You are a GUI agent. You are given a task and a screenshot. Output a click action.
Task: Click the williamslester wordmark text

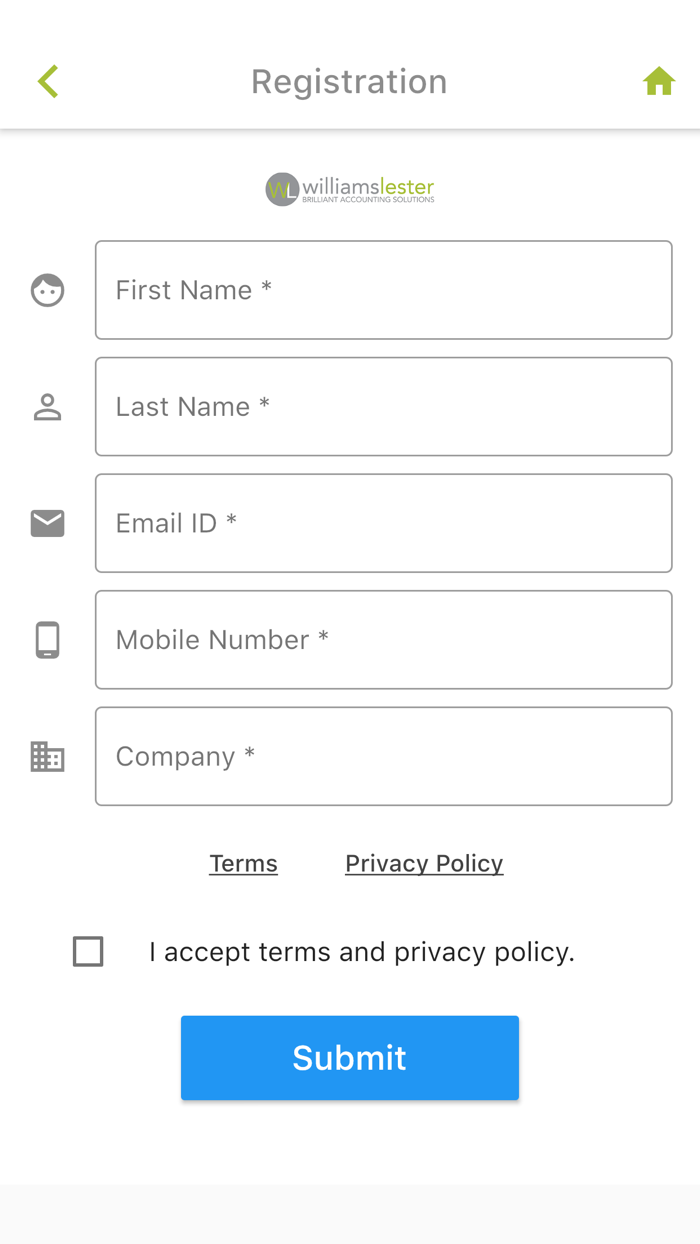(x=368, y=186)
